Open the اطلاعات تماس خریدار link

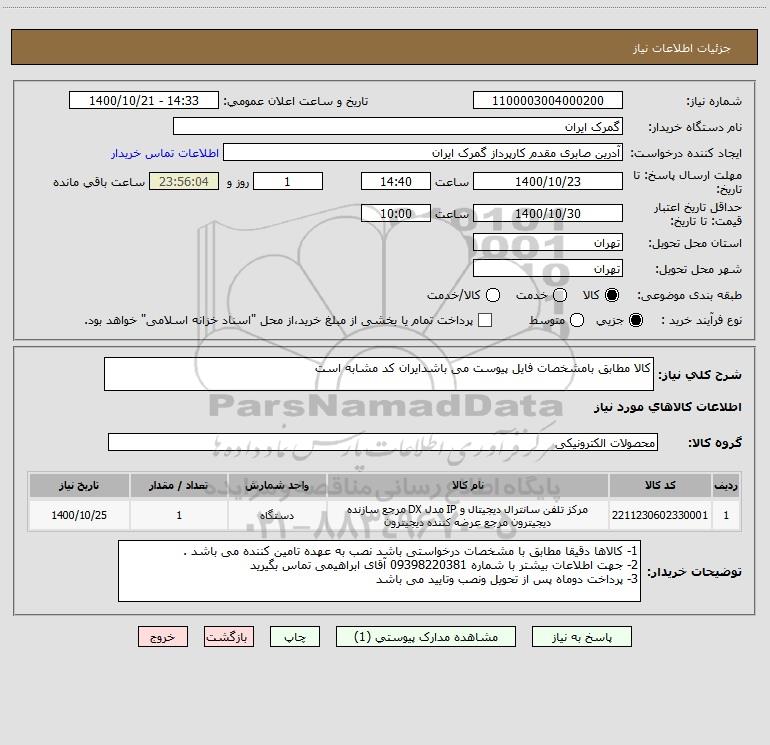165,153
